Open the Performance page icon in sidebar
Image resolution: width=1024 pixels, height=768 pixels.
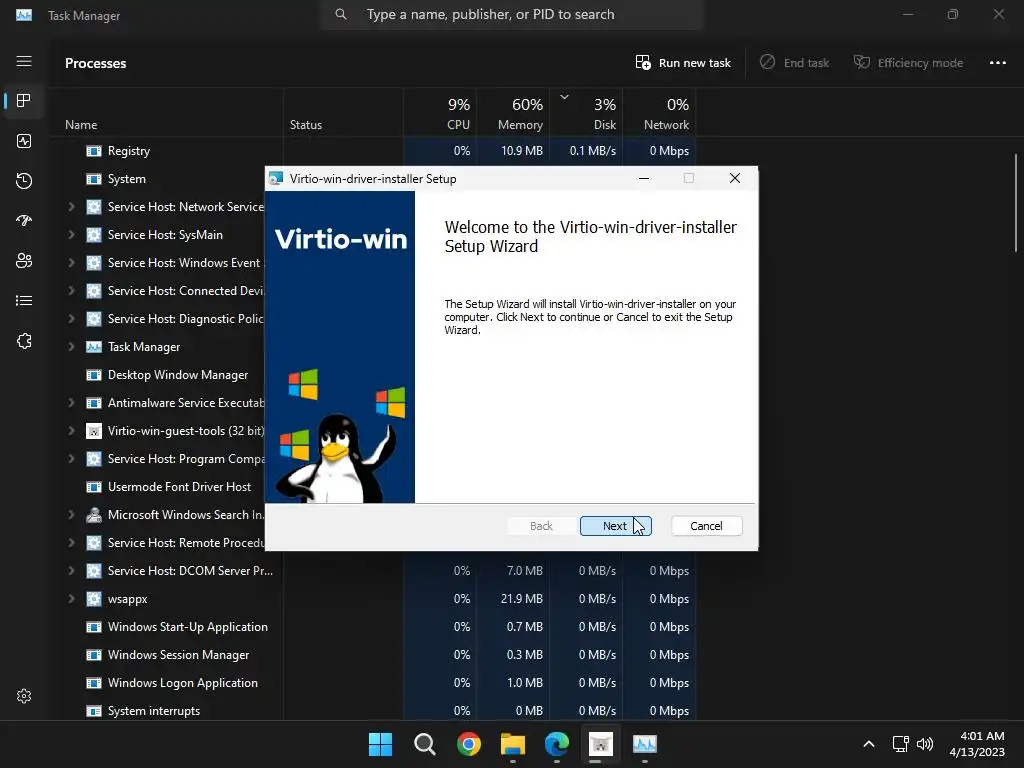coord(24,141)
